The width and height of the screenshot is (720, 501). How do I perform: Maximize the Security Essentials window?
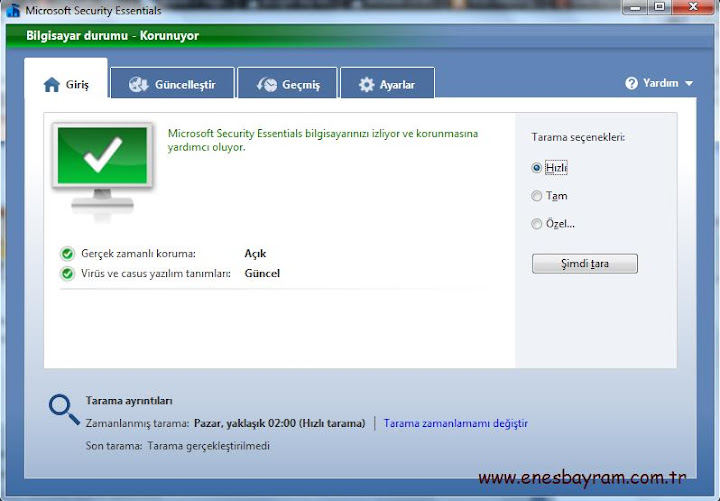pos(660,7)
